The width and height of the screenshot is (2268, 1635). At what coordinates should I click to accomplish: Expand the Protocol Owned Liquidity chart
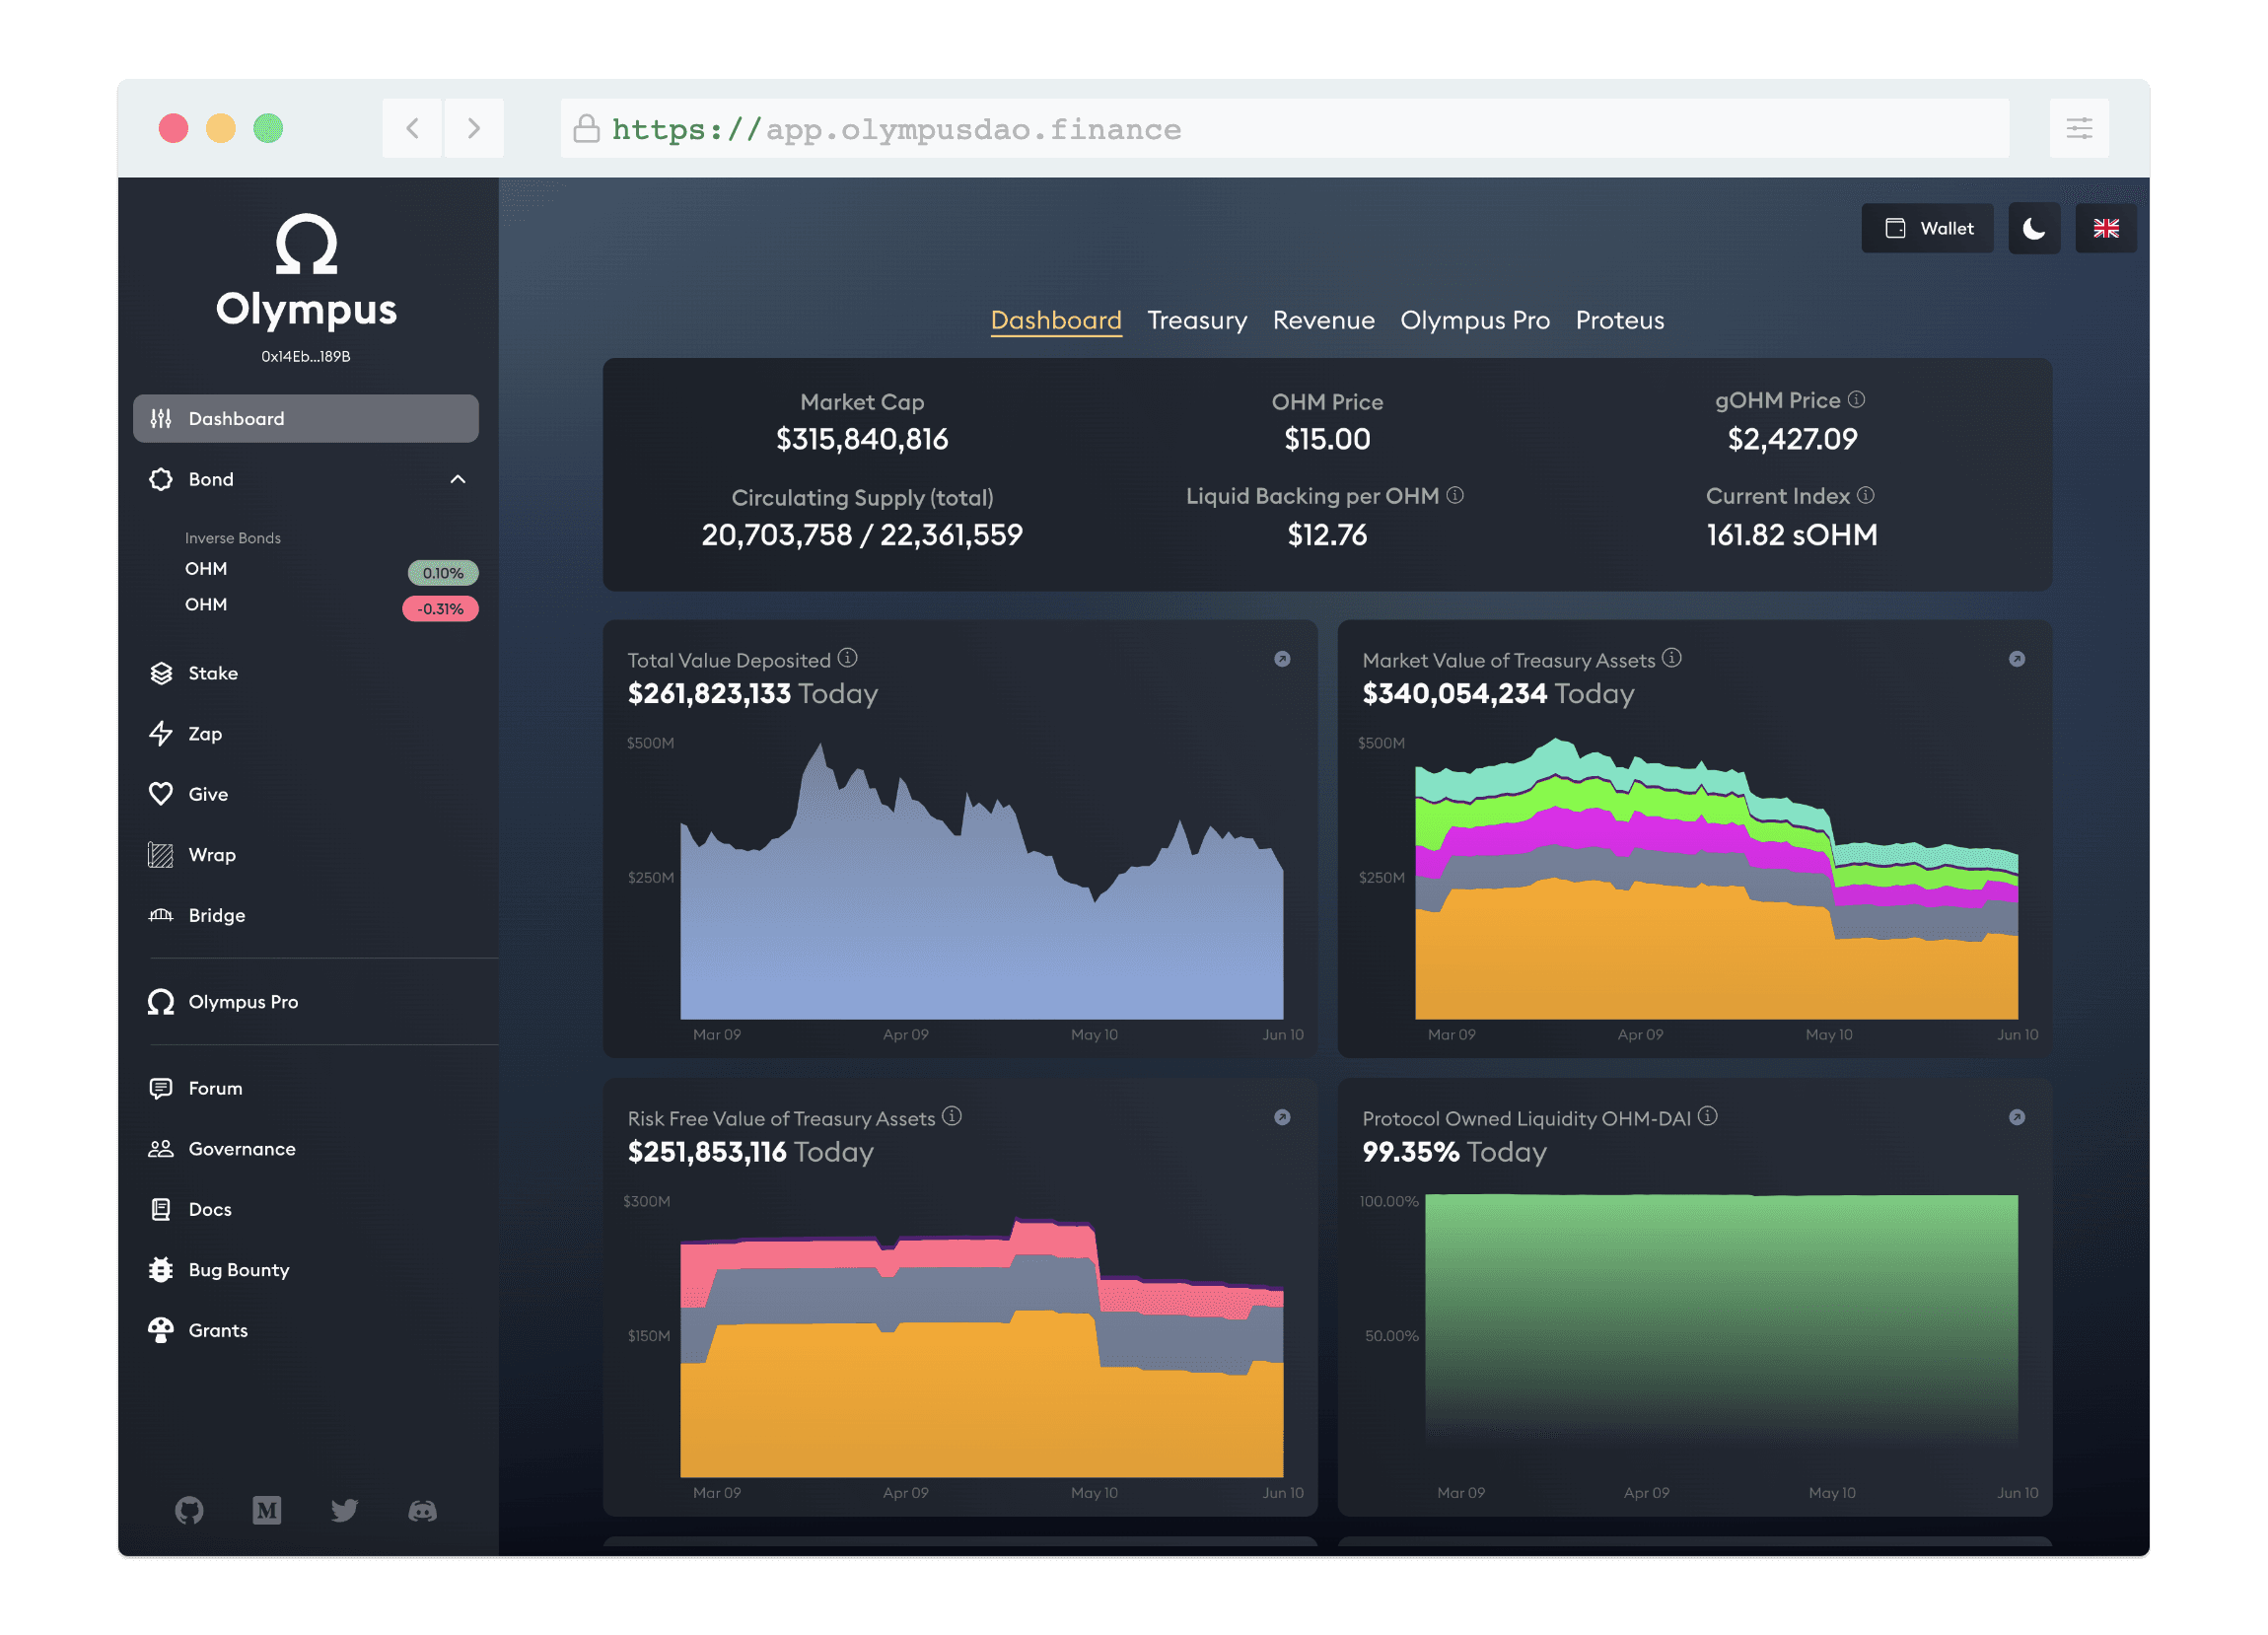point(2017,1117)
